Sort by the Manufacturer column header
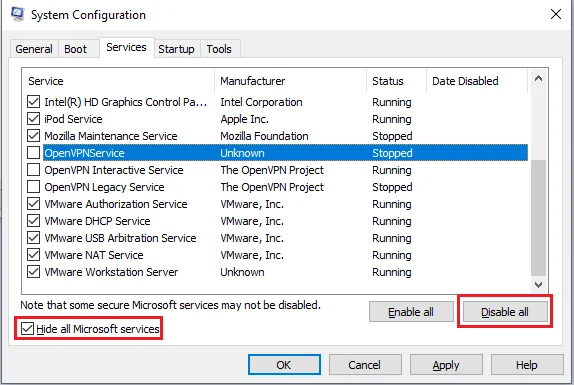The height and width of the screenshot is (385, 574). [x=290, y=81]
